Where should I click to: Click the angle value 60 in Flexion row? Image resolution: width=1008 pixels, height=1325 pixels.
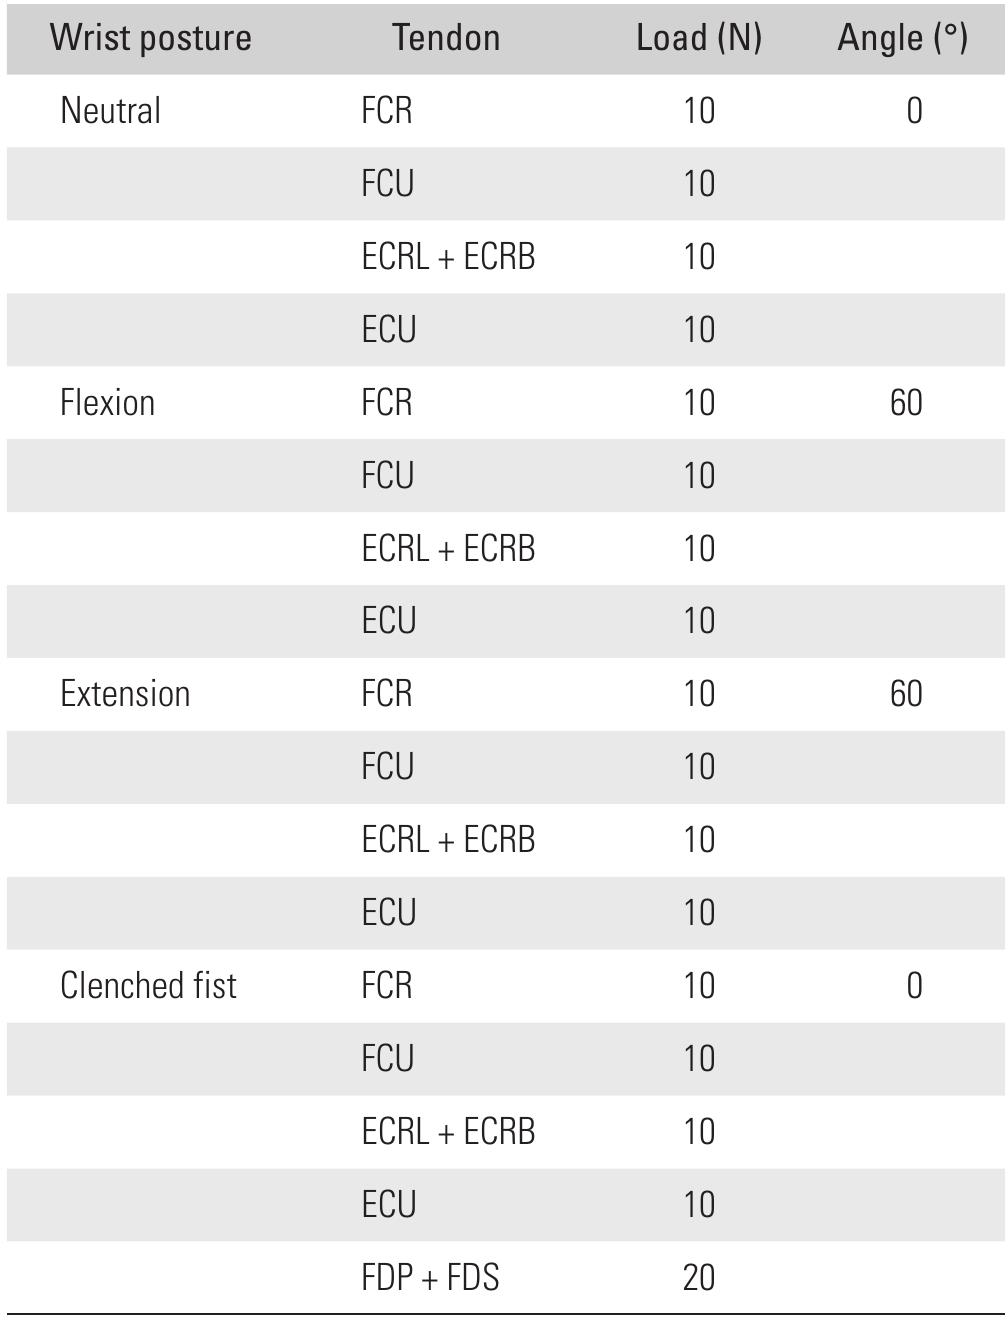(x=906, y=403)
